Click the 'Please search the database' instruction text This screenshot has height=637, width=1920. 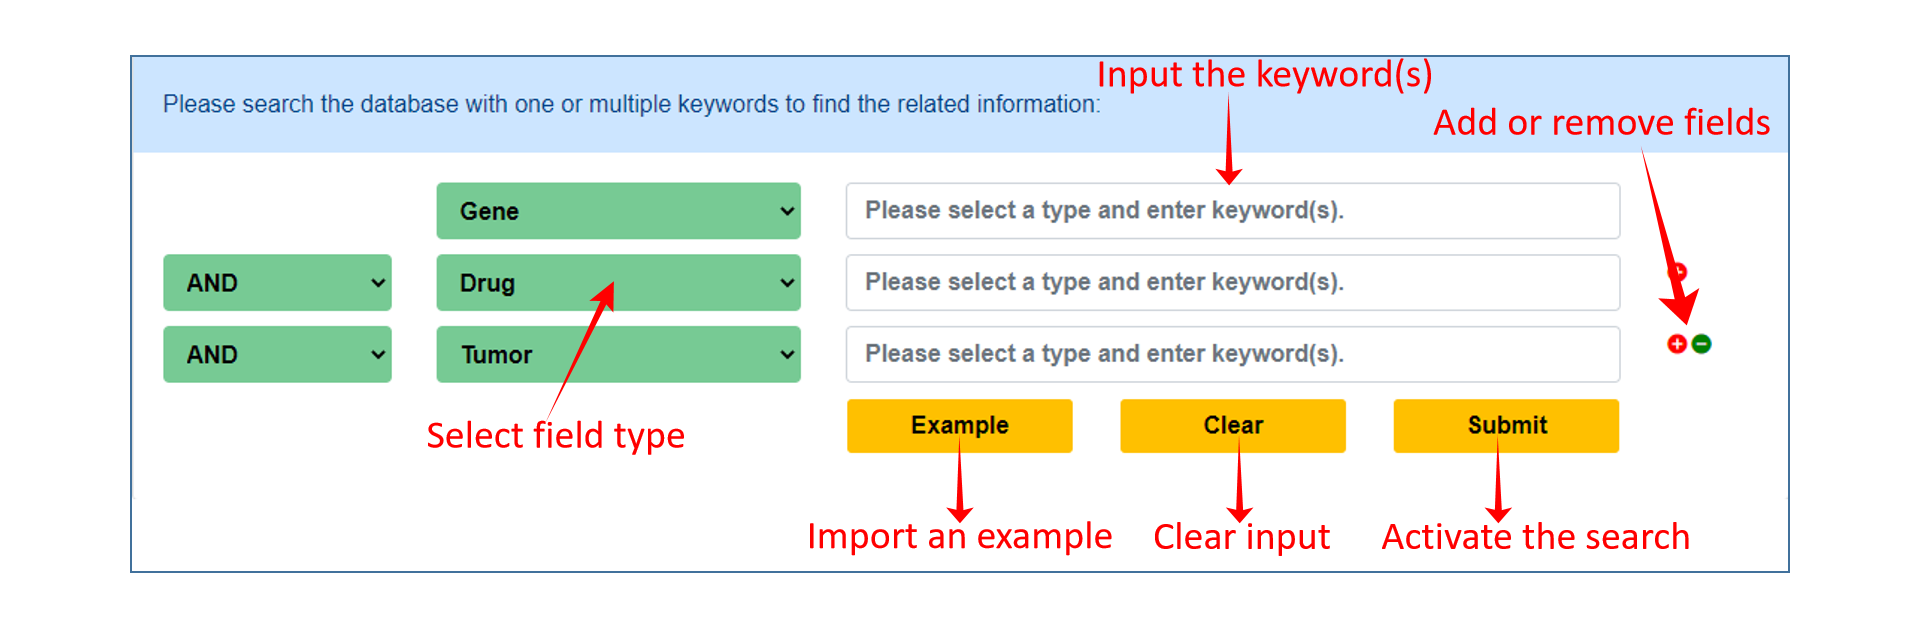[631, 104]
